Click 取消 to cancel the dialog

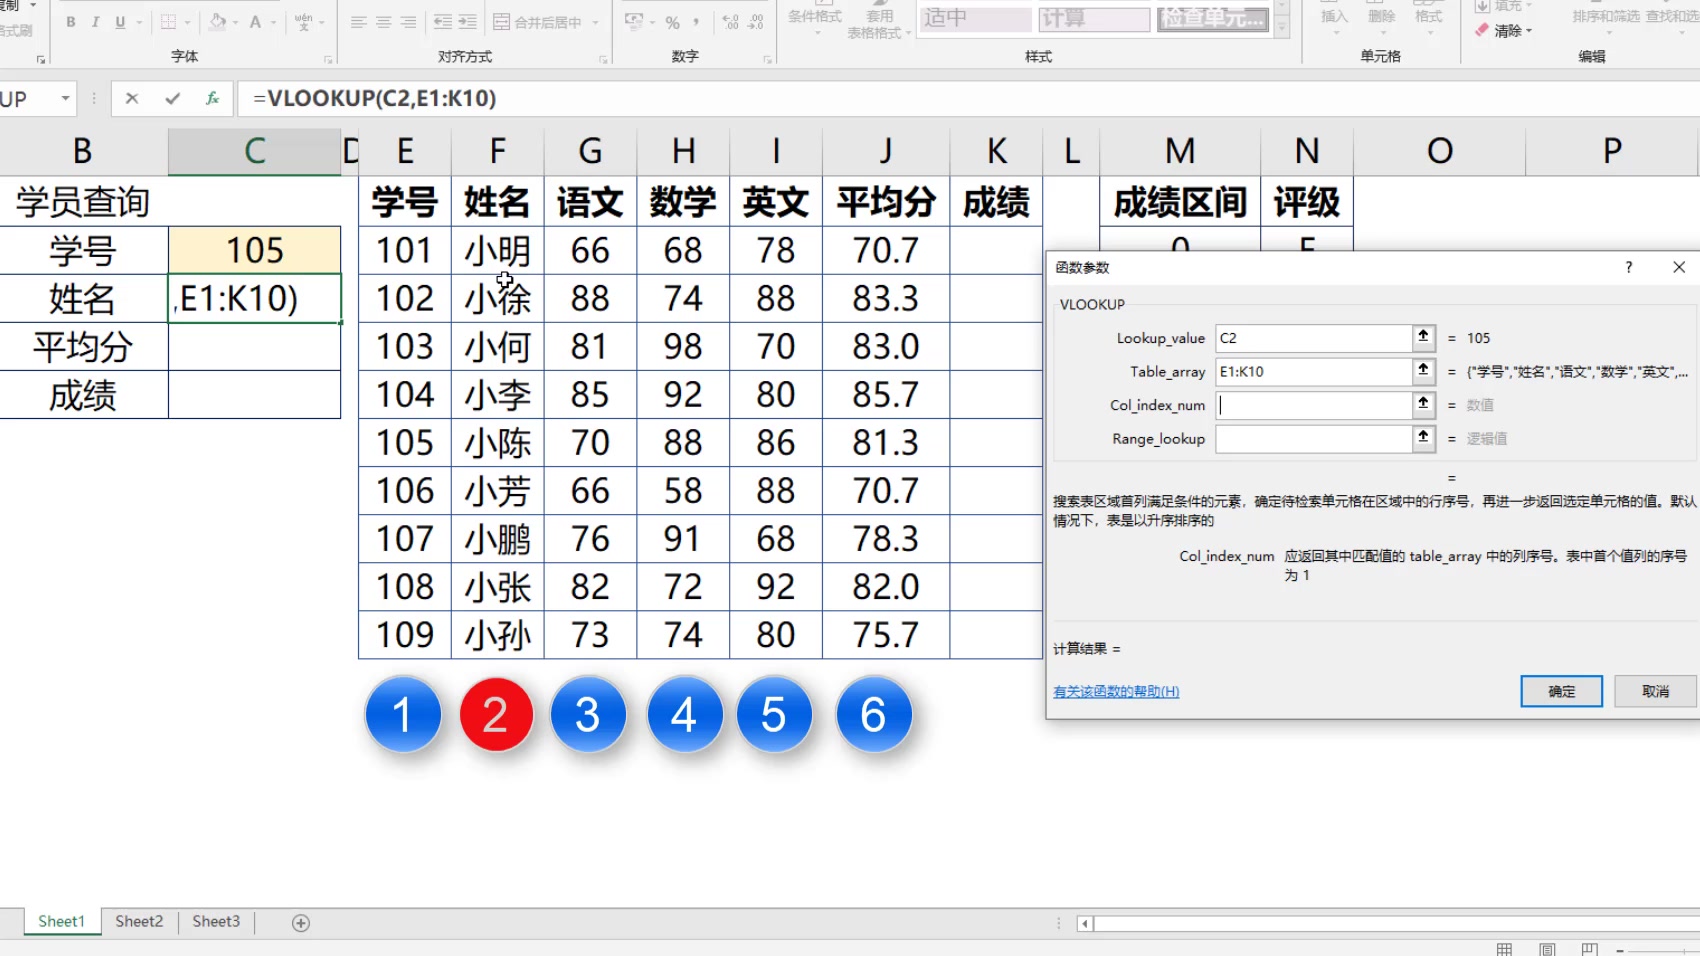[1655, 691]
